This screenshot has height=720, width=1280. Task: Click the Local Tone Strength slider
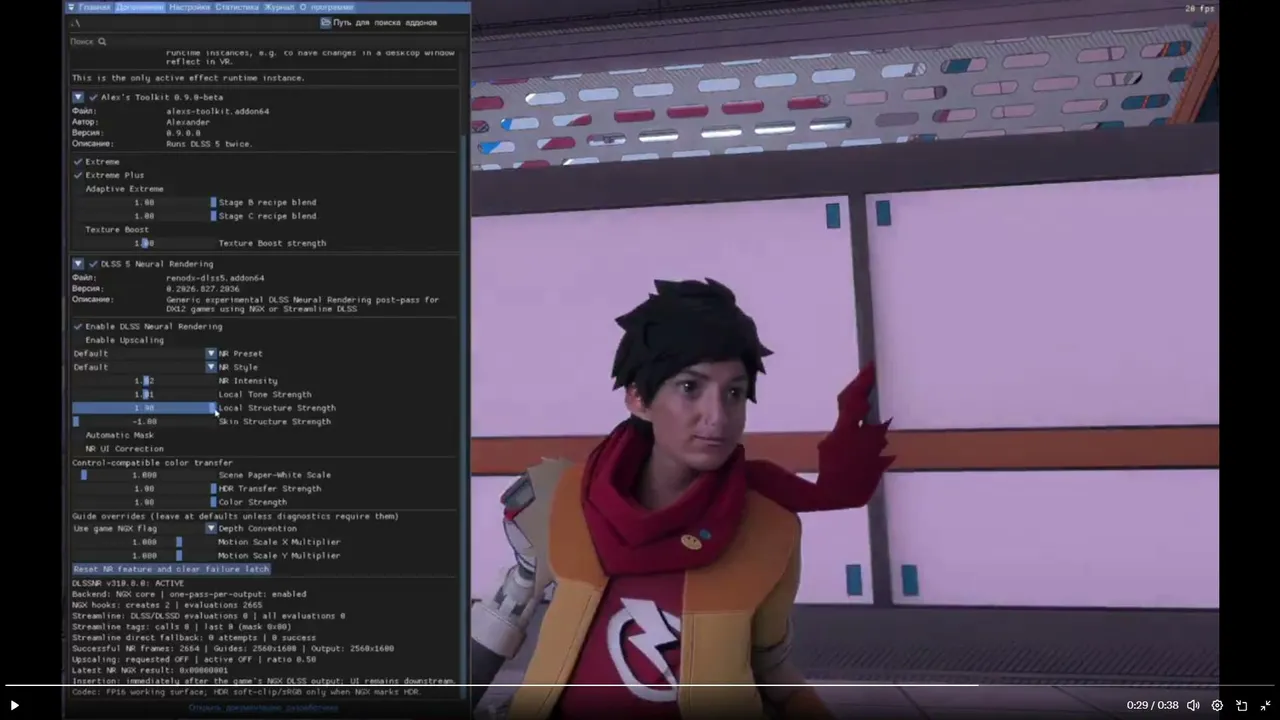[x=144, y=395]
